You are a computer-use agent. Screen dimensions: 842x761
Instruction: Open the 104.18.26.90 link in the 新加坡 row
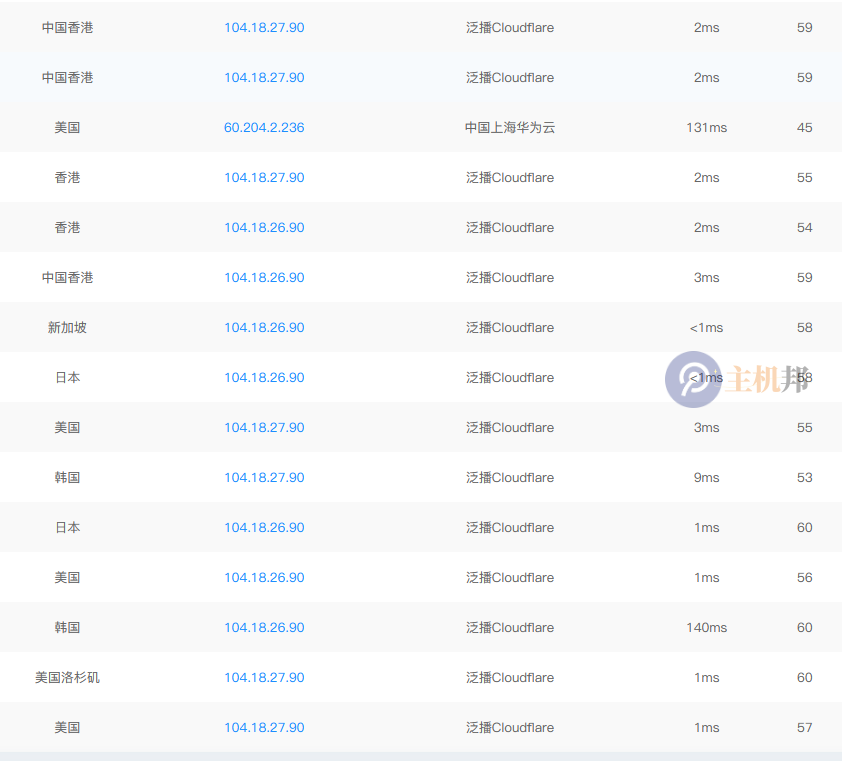point(264,328)
